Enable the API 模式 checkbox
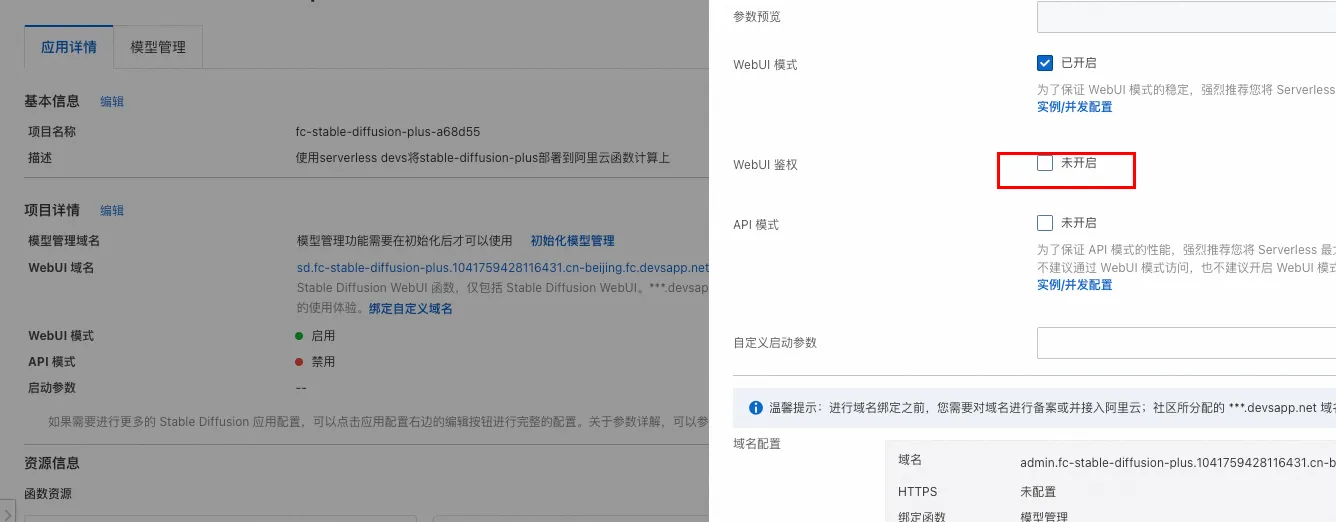The width and height of the screenshot is (1336, 522). click(1045, 223)
